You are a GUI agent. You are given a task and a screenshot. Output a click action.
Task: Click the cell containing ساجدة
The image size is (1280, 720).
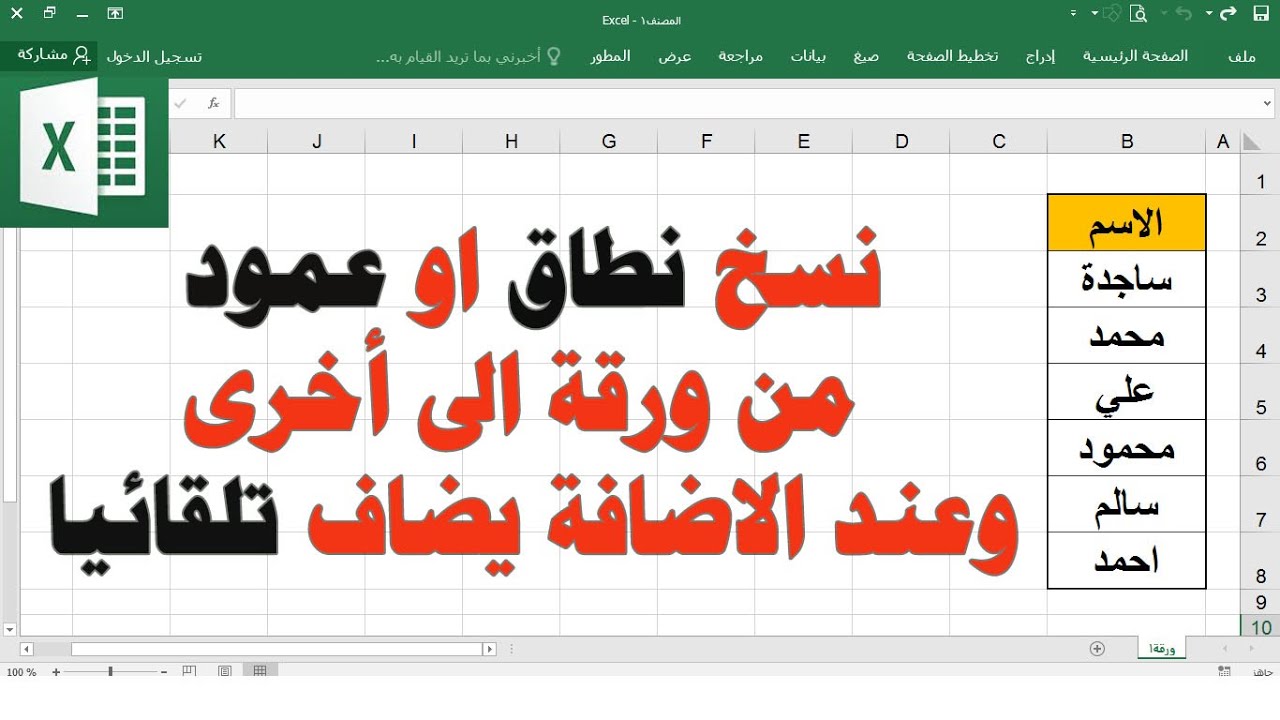[1127, 279]
